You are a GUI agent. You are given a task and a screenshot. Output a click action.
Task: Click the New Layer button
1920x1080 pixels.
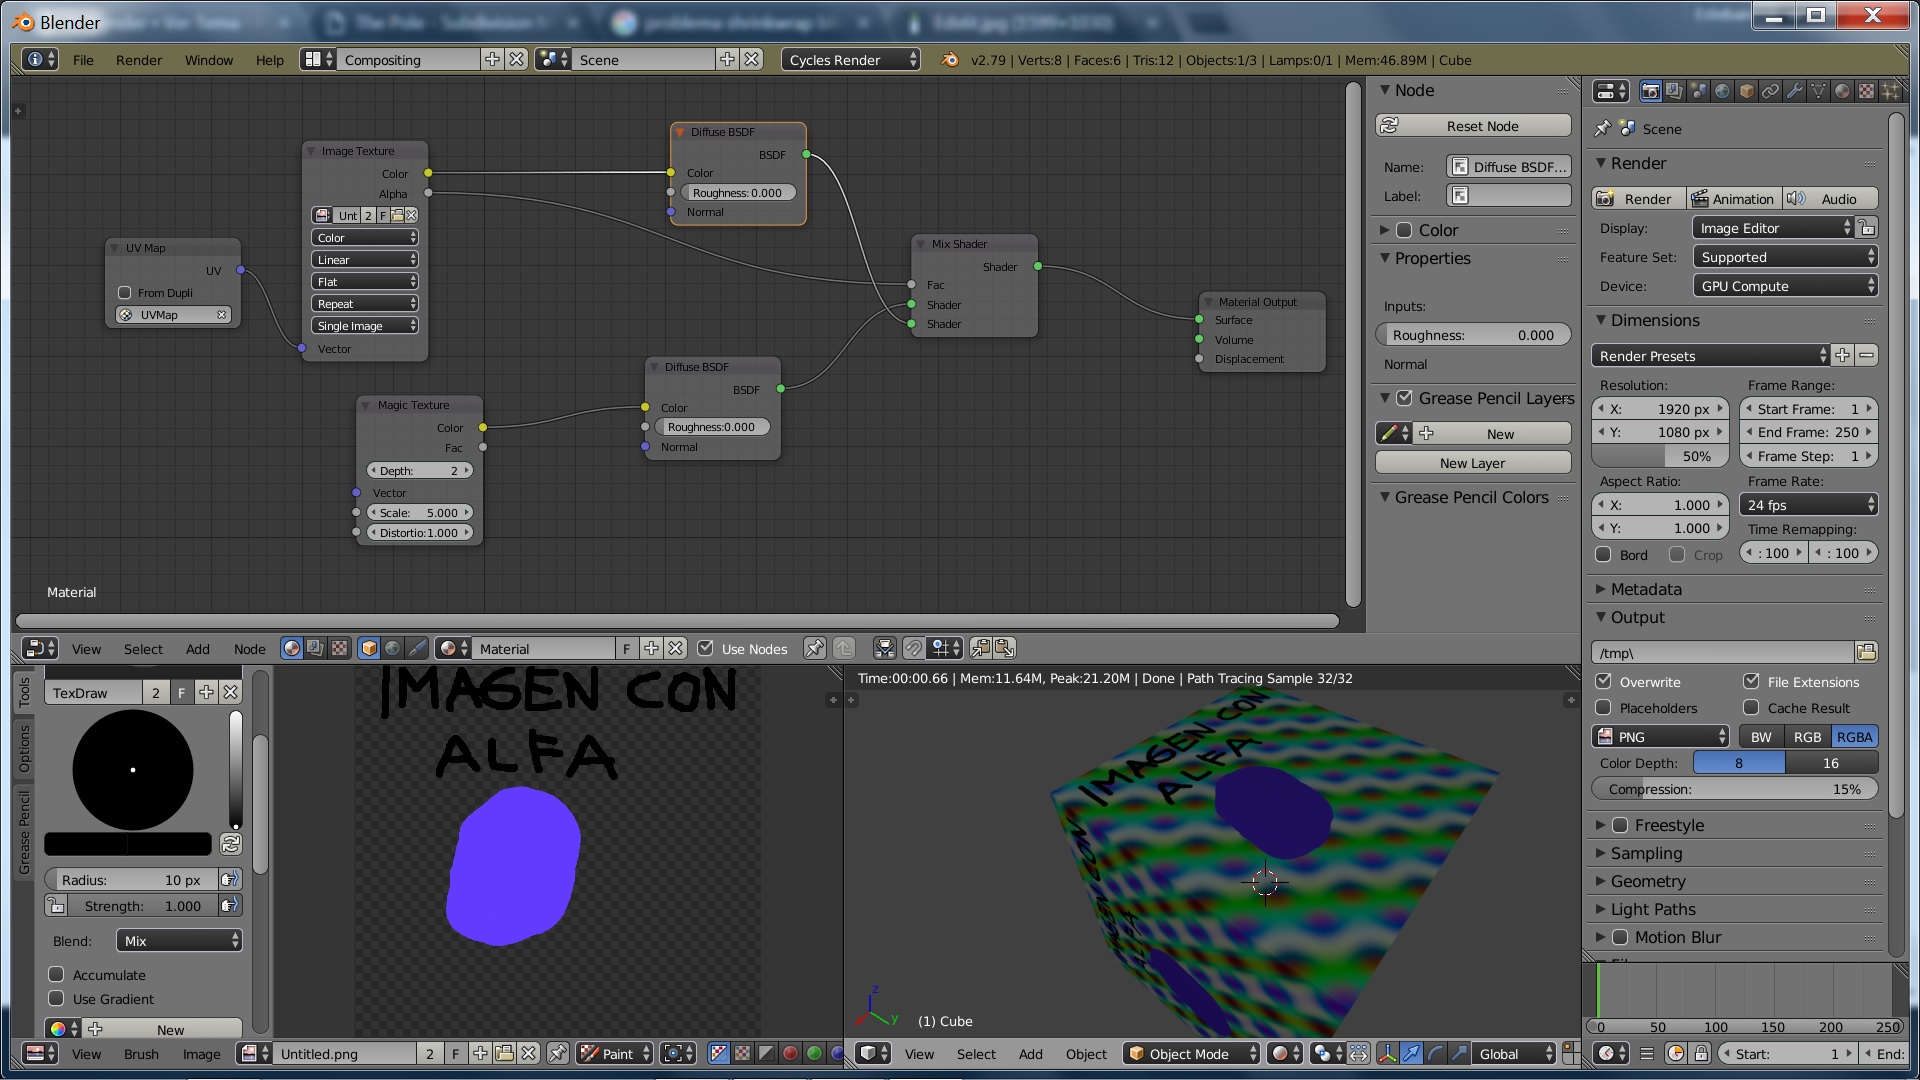tap(1473, 463)
